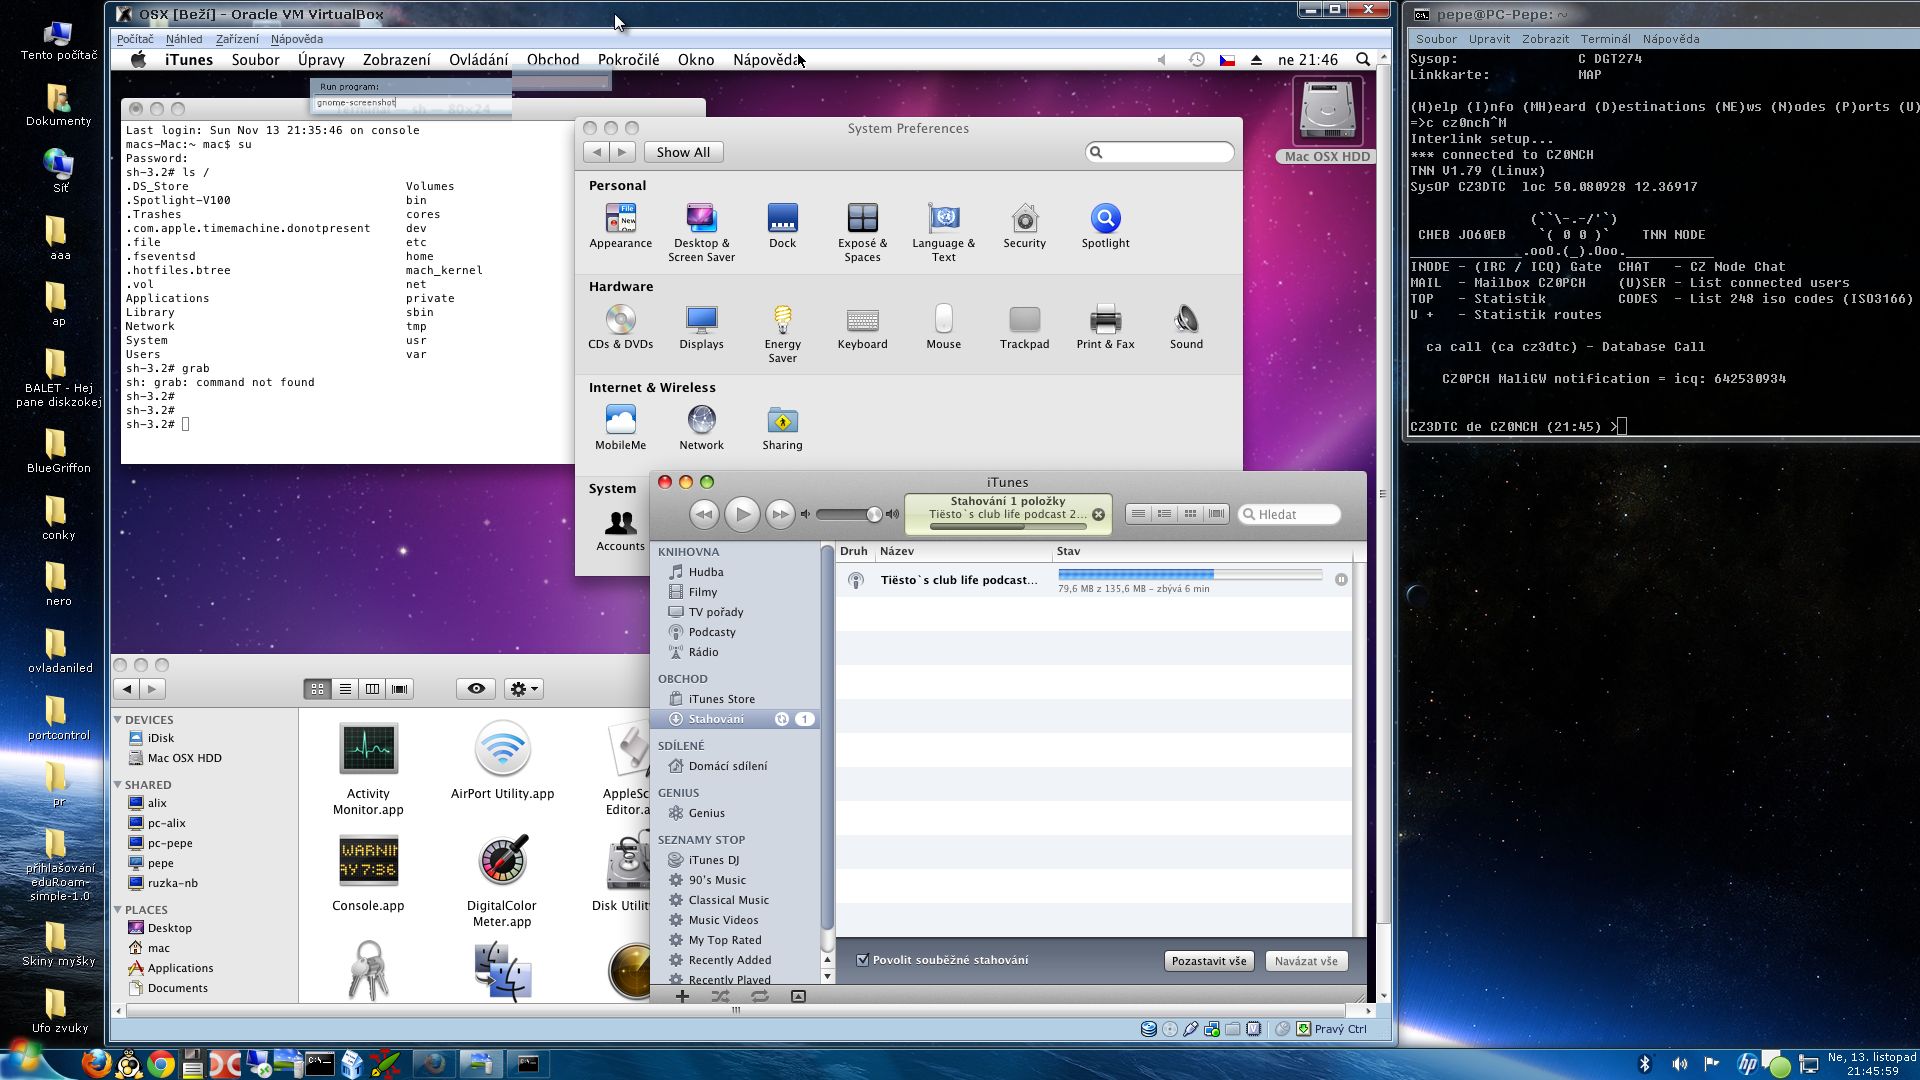1920x1080 pixels.
Task: Focus System Preferences search field
Action: coord(1160,152)
